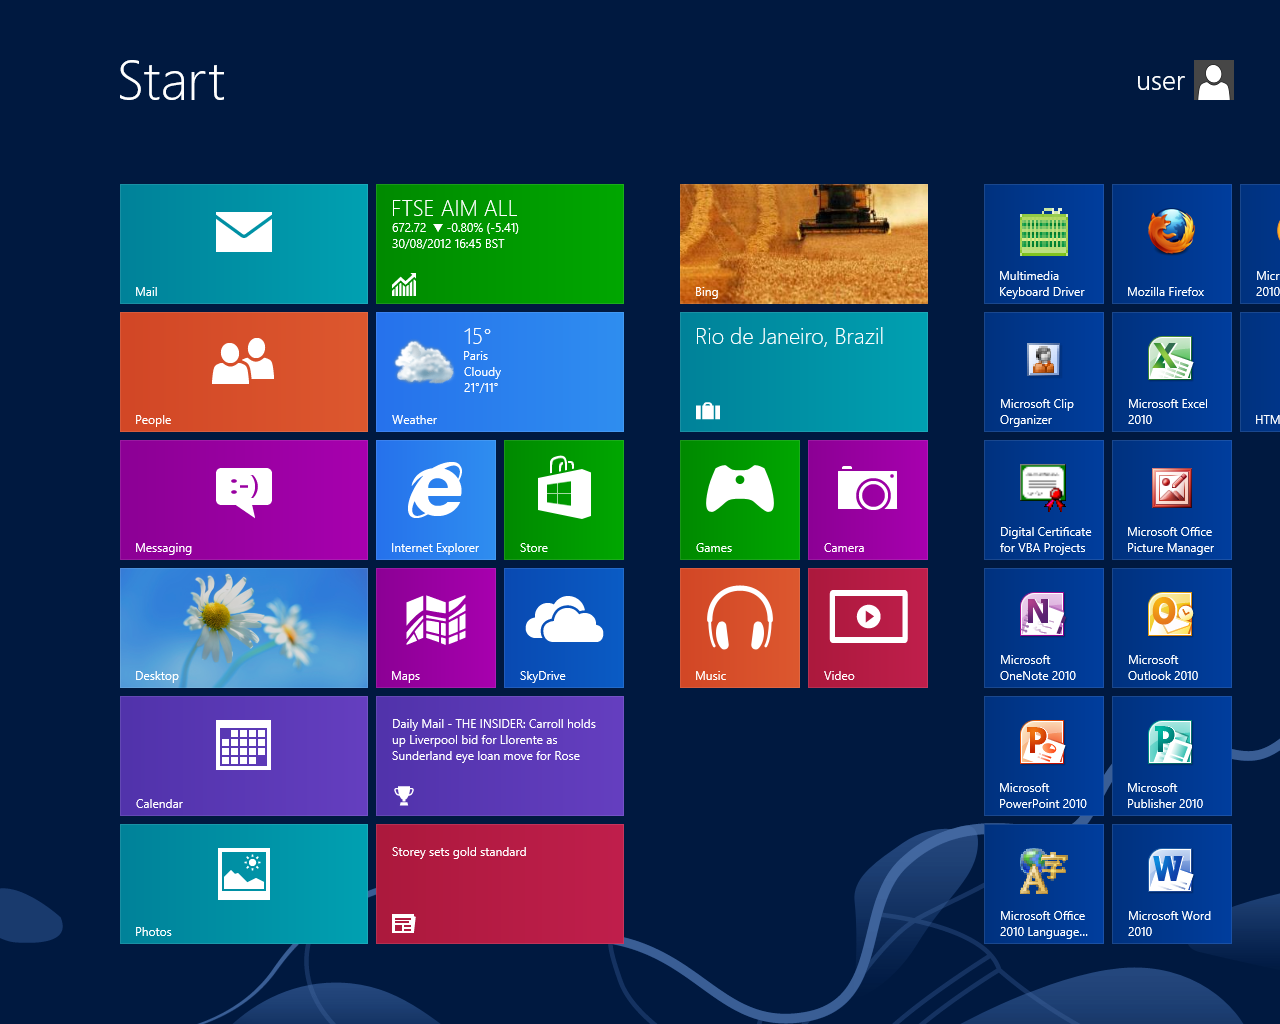
Task: Launch Microsoft Word 2010
Action: (1172, 884)
